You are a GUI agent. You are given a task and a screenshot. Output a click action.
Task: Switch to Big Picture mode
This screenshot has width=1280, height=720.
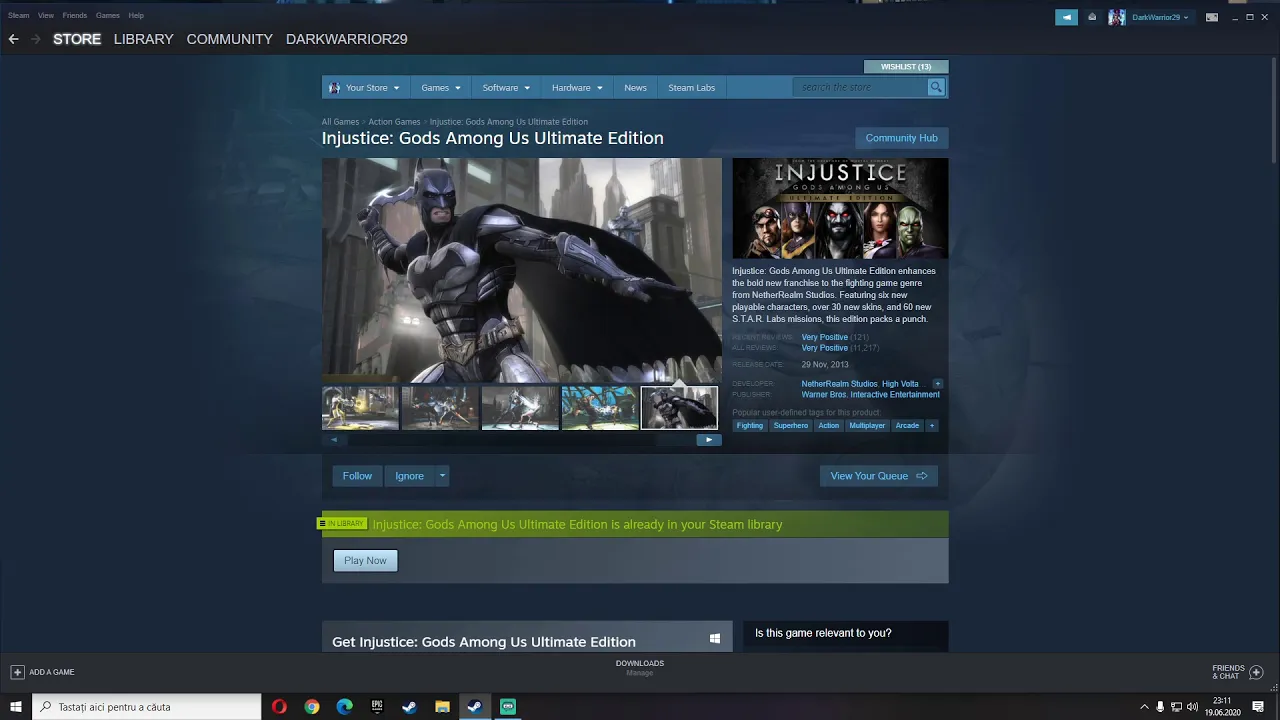coord(1212,17)
